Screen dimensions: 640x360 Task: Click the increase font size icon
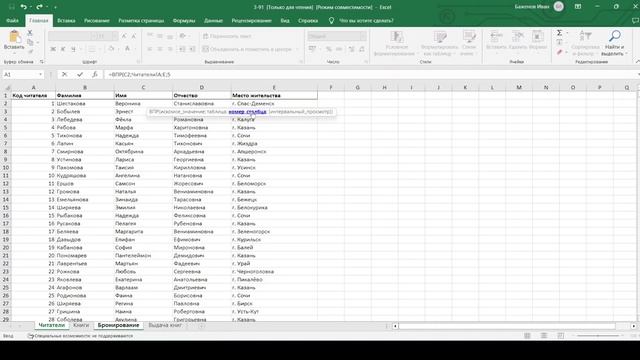124,36
